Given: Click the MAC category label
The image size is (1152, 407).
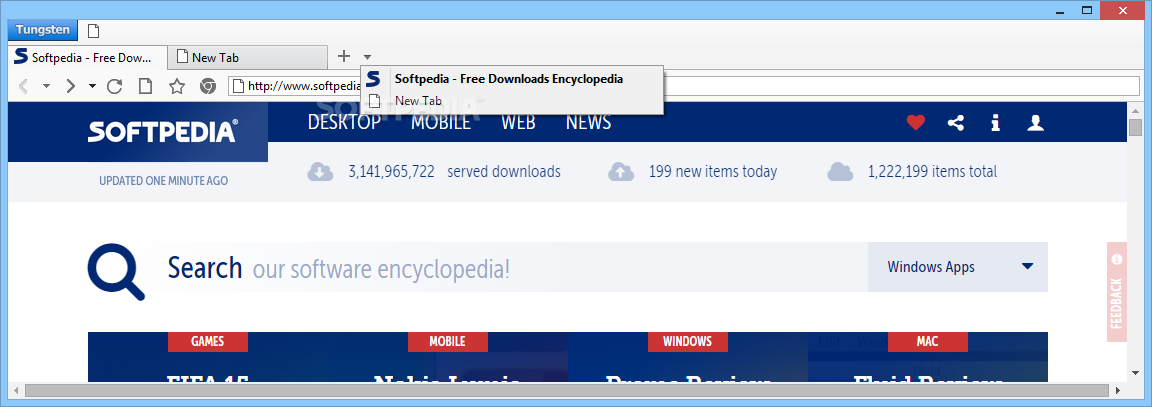Looking at the screenshot, I should point(928,342).
